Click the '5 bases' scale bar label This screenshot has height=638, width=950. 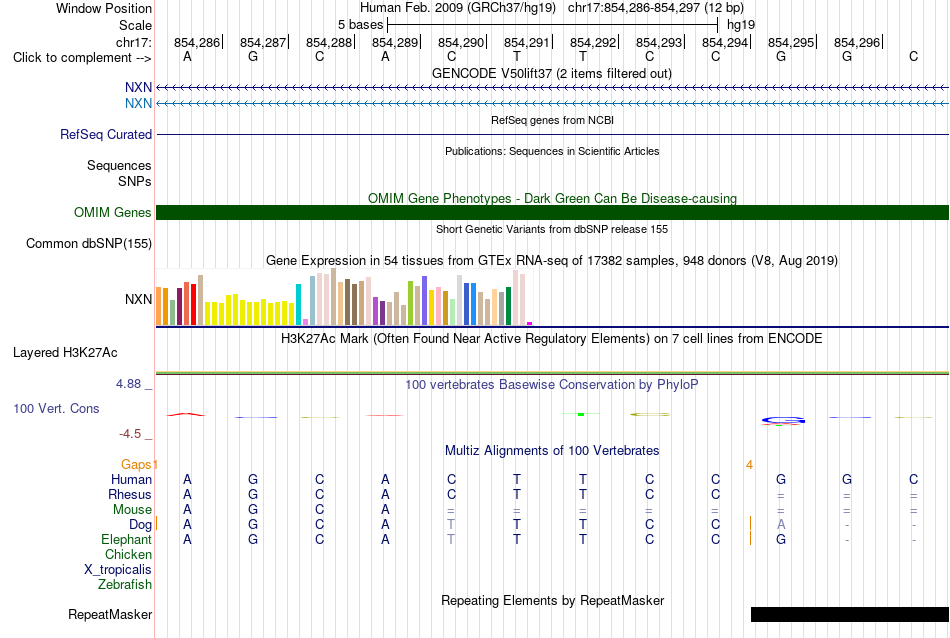coord(360,25)
